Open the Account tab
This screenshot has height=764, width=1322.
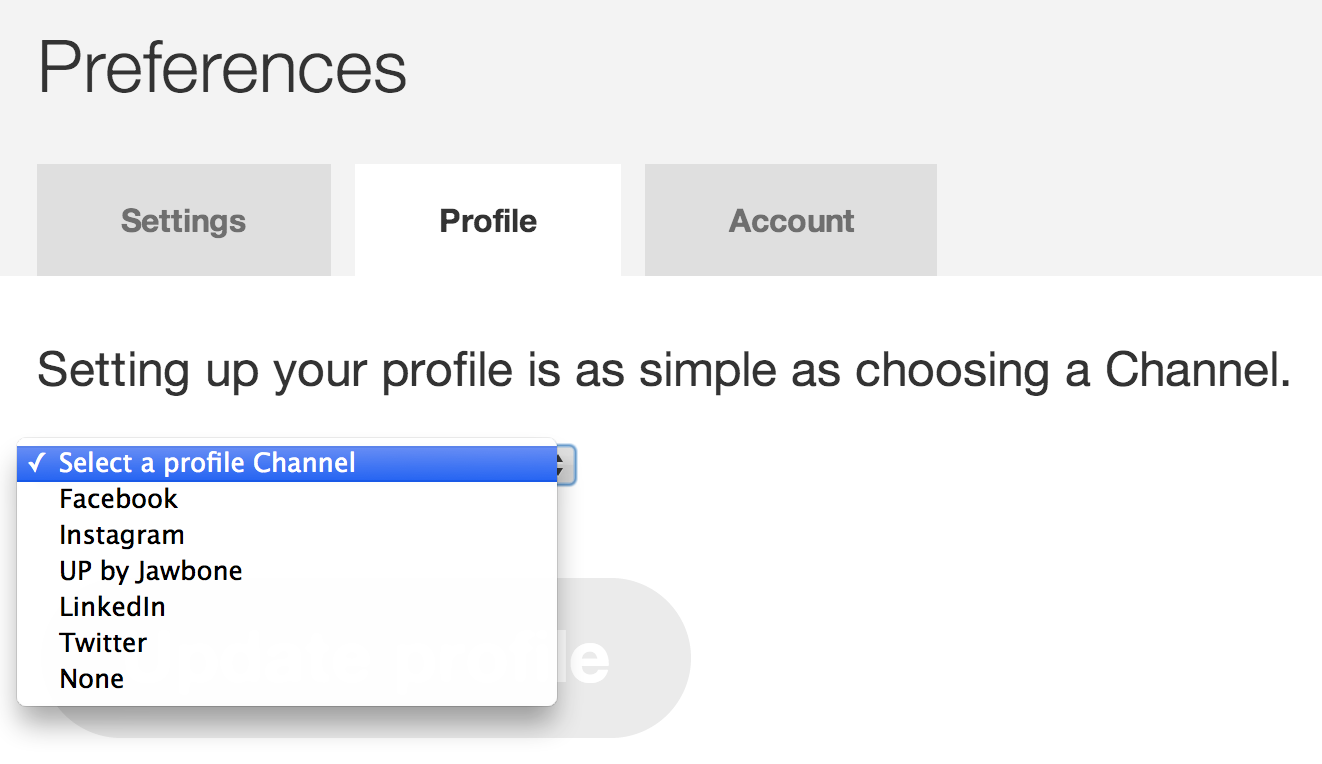point(791,220)
